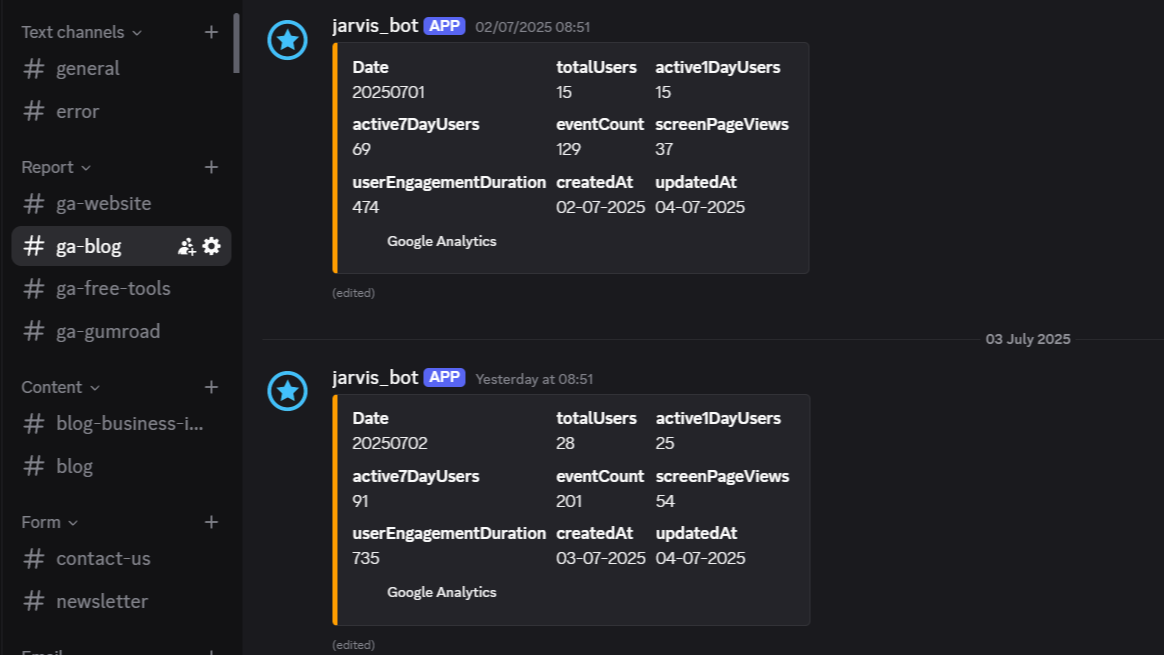This screenshot has width=1164, height=655.
Task: Add a channel to Report category
Action: point(211,167)
